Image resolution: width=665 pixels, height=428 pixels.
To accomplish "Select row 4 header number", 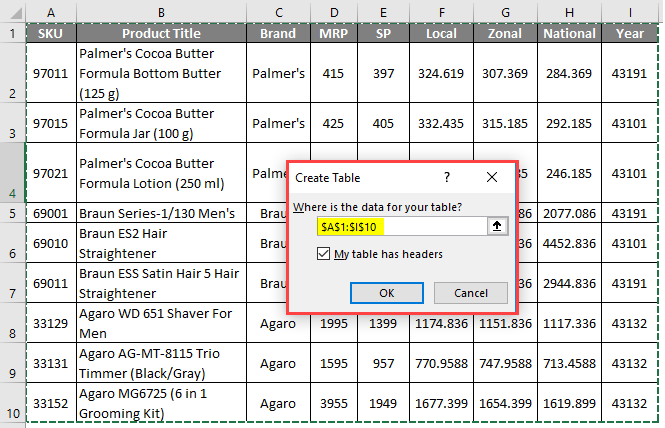I will pyautogui.click(x=13, y=173).
